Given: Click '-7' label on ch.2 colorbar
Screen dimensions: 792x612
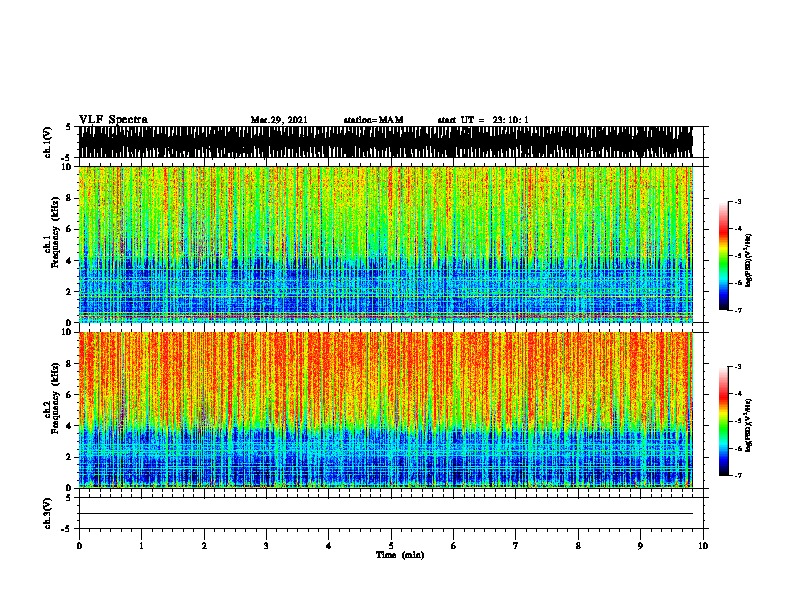Looking at the screenshot, I should 737,475.
